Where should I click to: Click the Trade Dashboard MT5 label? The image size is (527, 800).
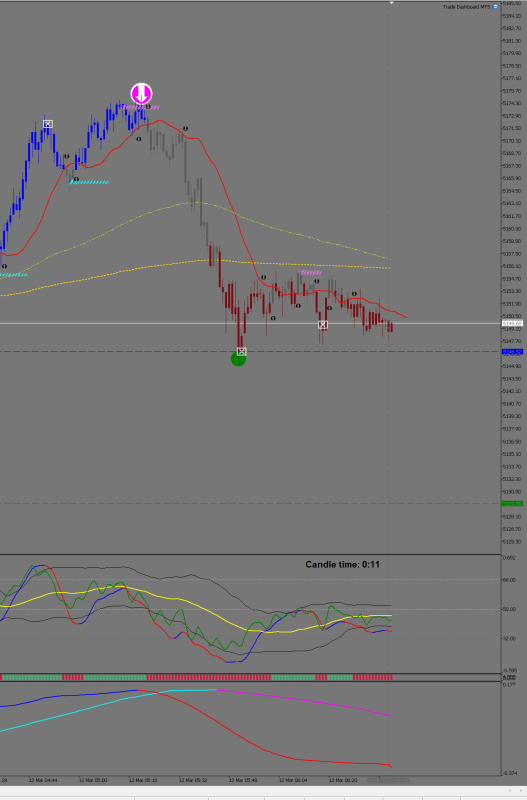(466, 7)
